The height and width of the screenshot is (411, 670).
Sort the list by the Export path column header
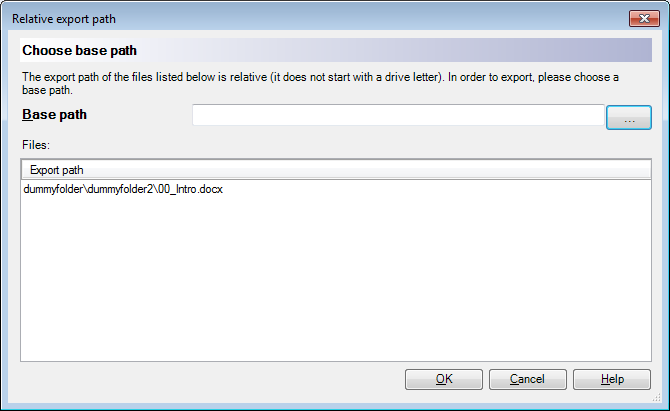point(336,170)
